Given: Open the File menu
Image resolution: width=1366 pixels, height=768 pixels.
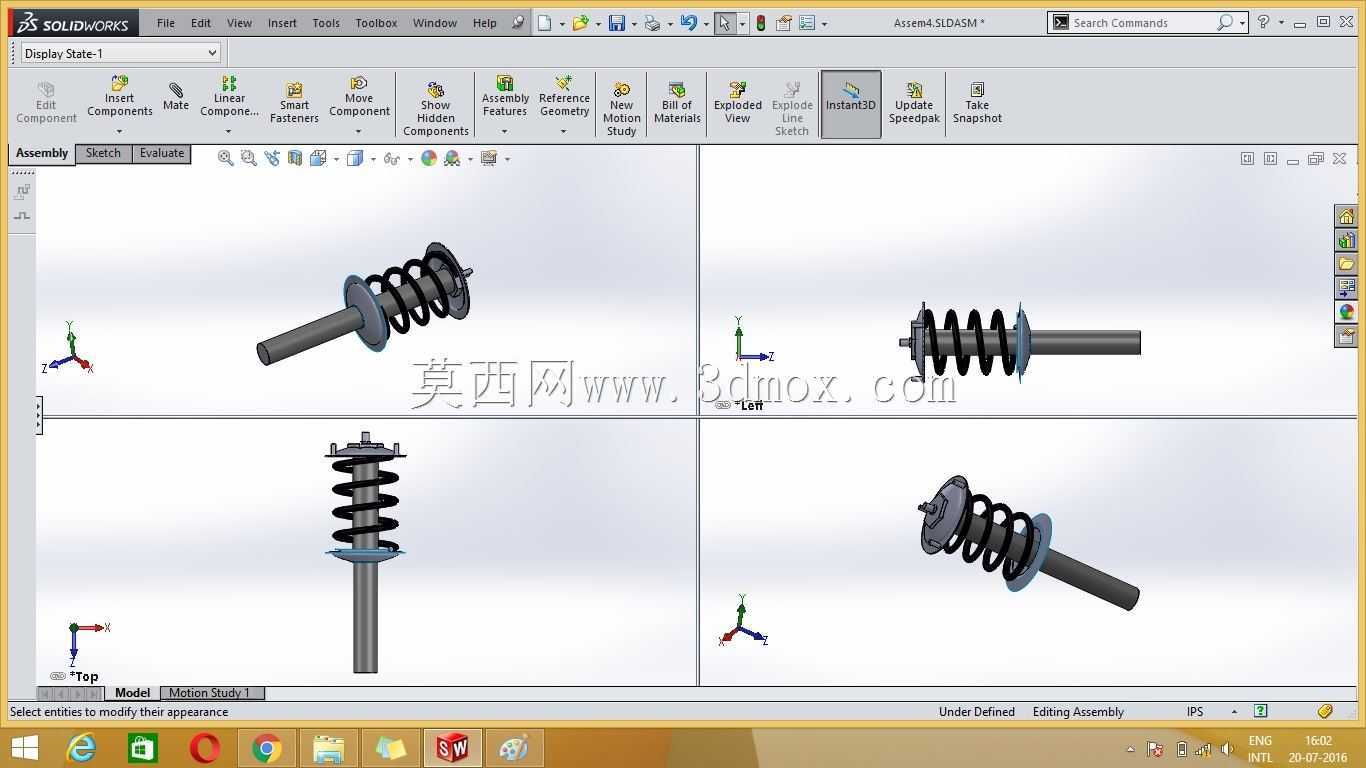Looking at the screenshot, I should point(166,23).
